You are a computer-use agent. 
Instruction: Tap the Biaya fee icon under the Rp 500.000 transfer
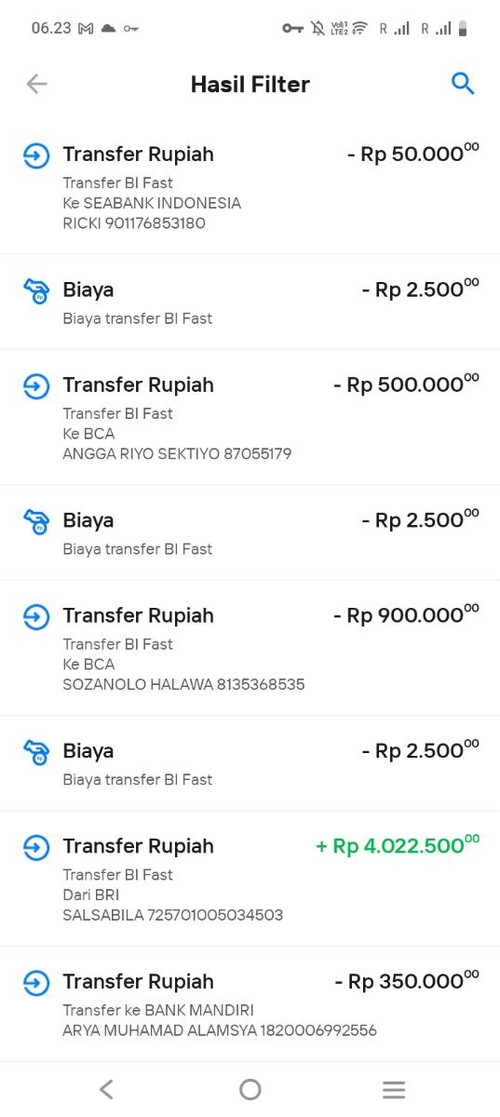(36, 522)
